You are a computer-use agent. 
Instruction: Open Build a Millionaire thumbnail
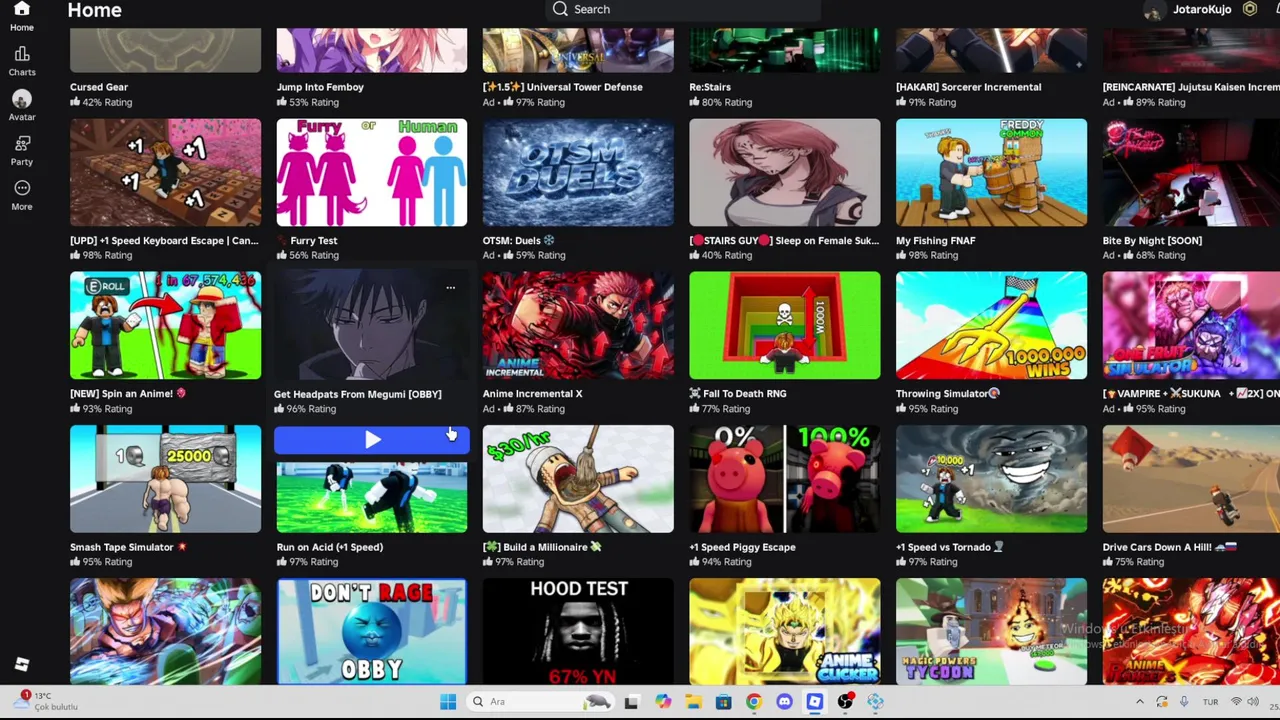[x=578, y=479]
